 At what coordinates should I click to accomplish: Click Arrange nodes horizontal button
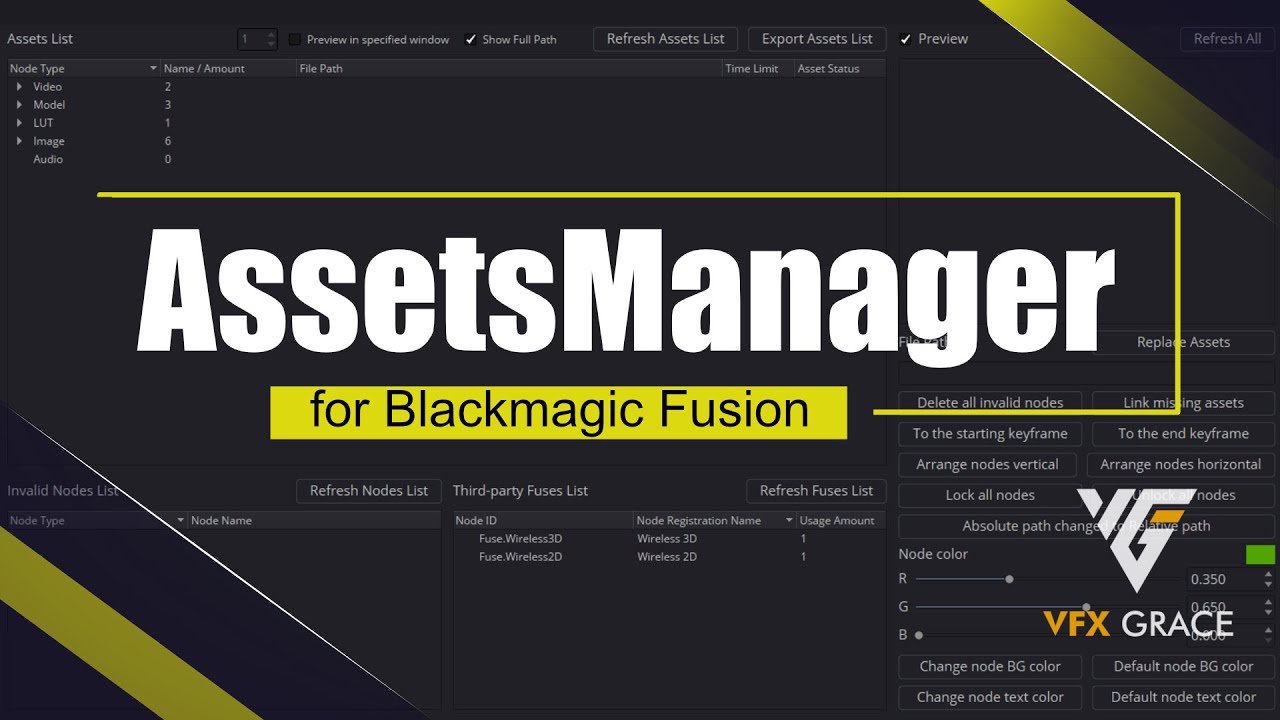[x=1180, y=465]
